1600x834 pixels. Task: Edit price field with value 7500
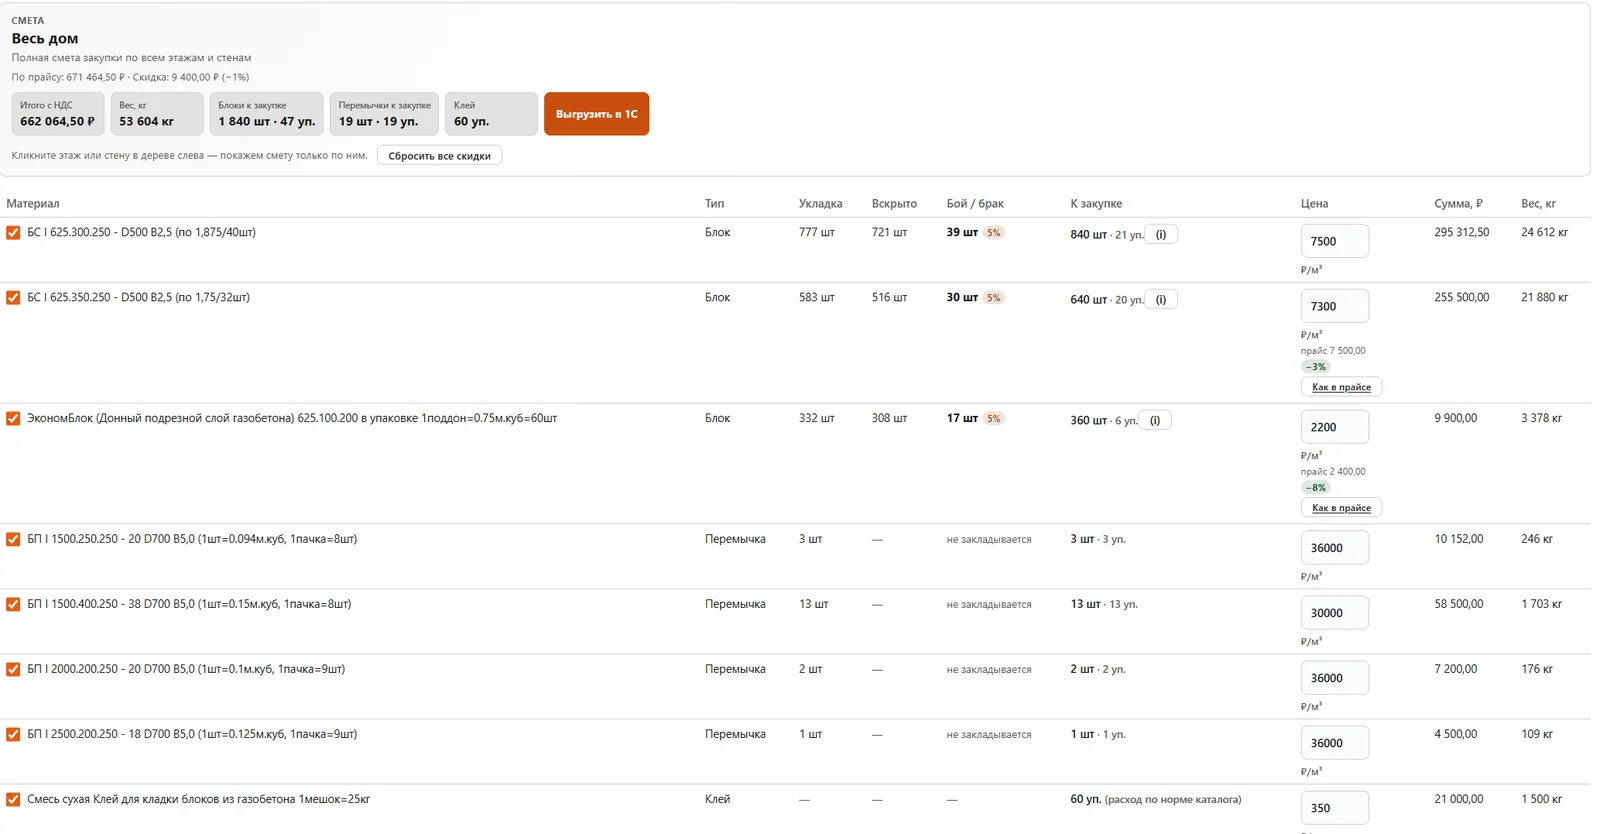[1334, 241]
